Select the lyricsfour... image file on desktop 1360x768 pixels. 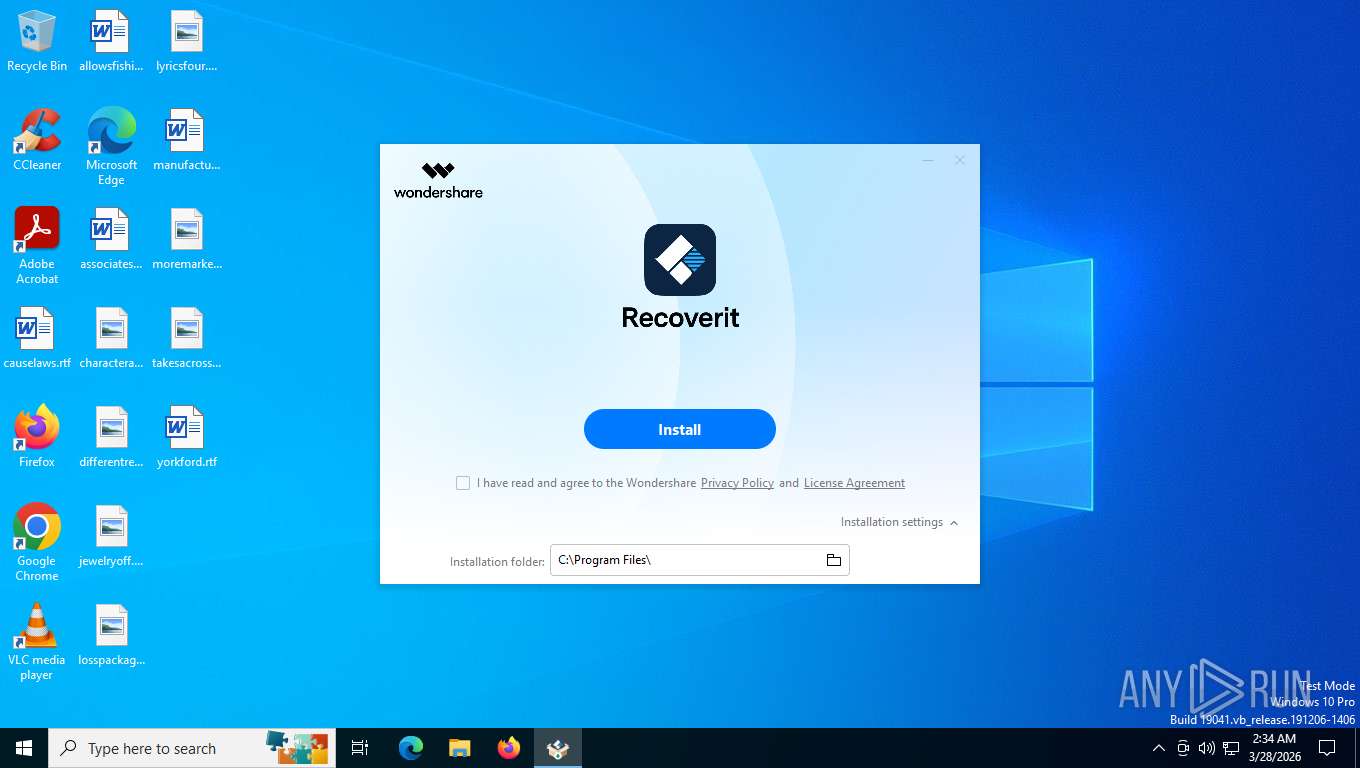coord(186,41)
